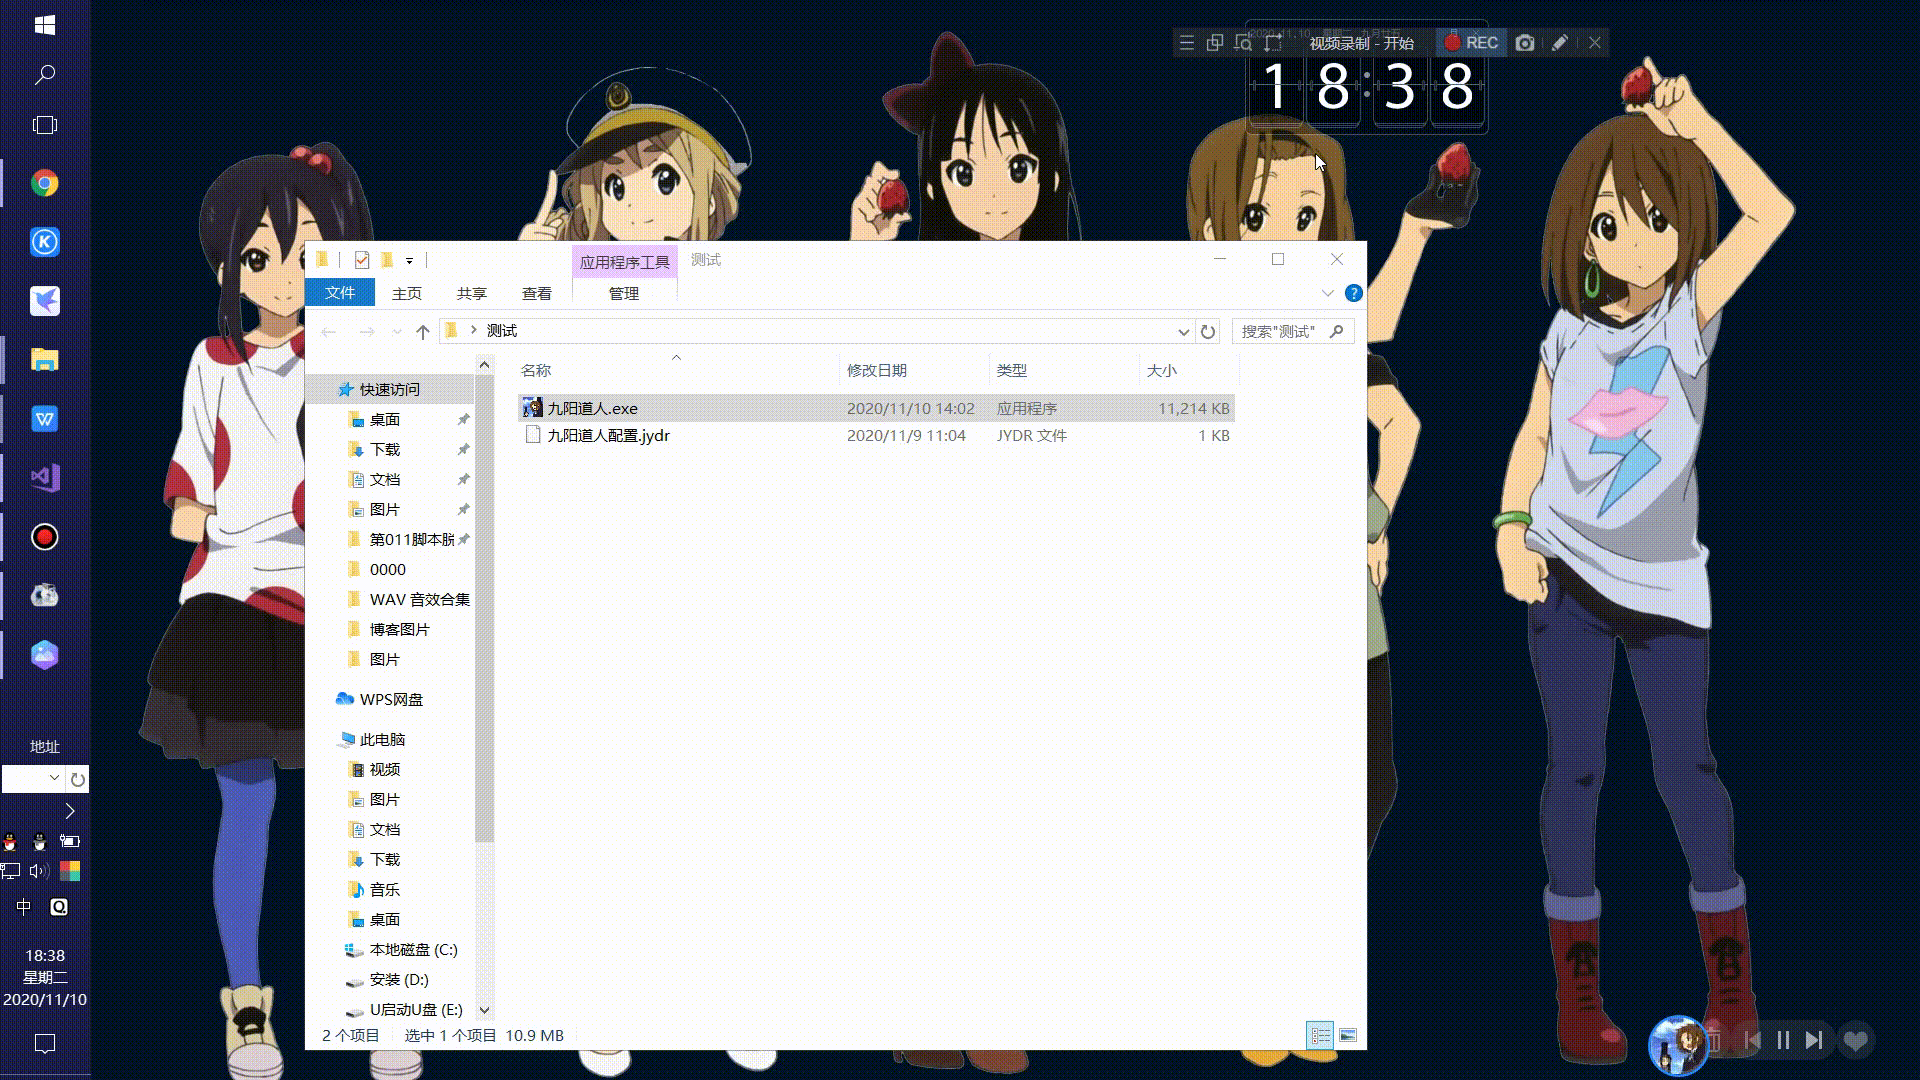Click the battery power tray icon
Screen dimensions: 1920x1080
[x=69, y=841]
